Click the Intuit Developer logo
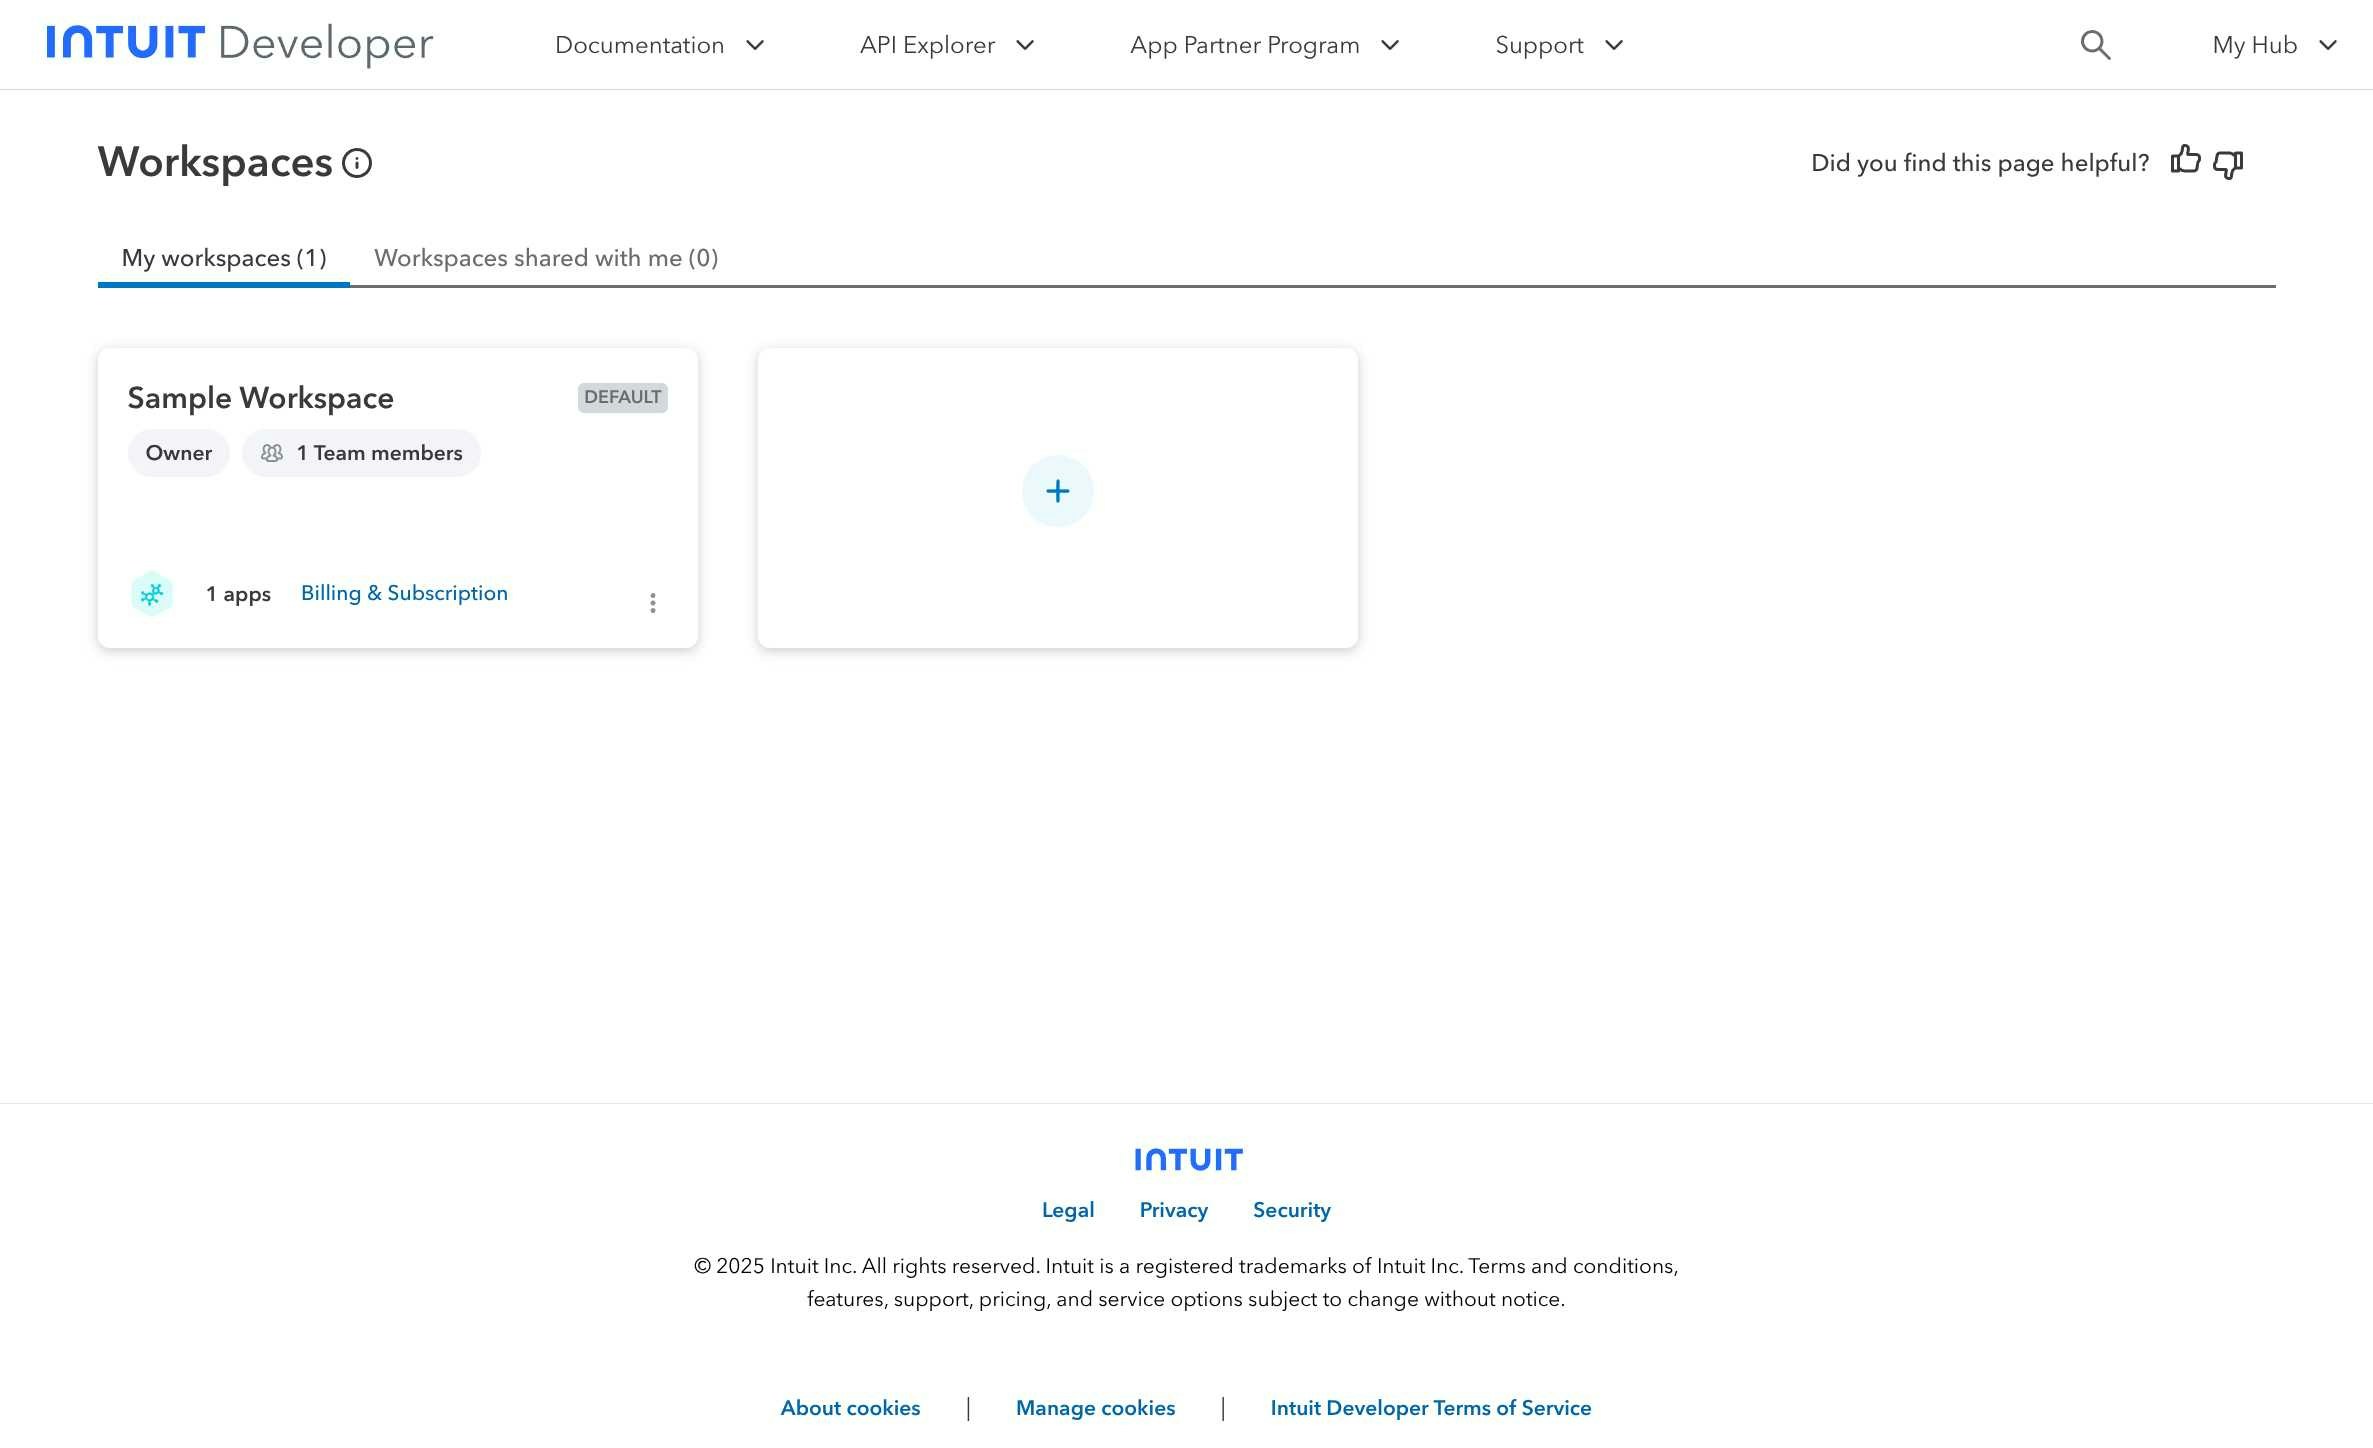Image resolution: width=2373 pixels, height=1448 pixels. pos(240,44)
